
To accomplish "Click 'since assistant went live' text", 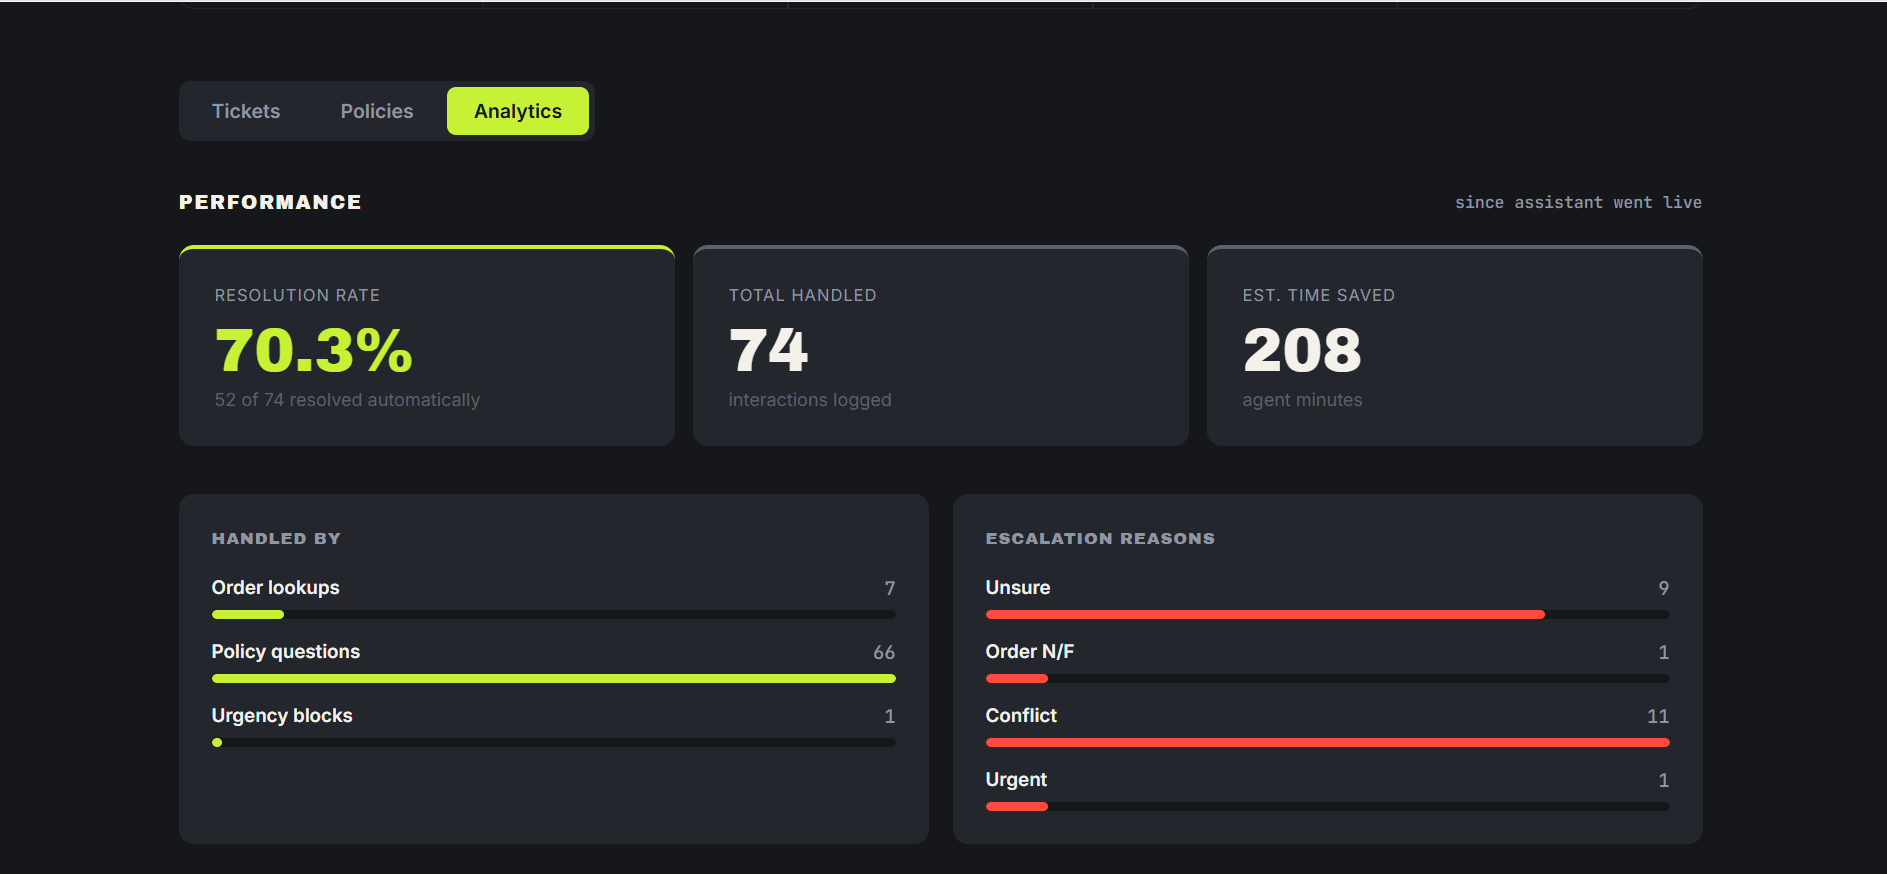I will point(1578,202).
